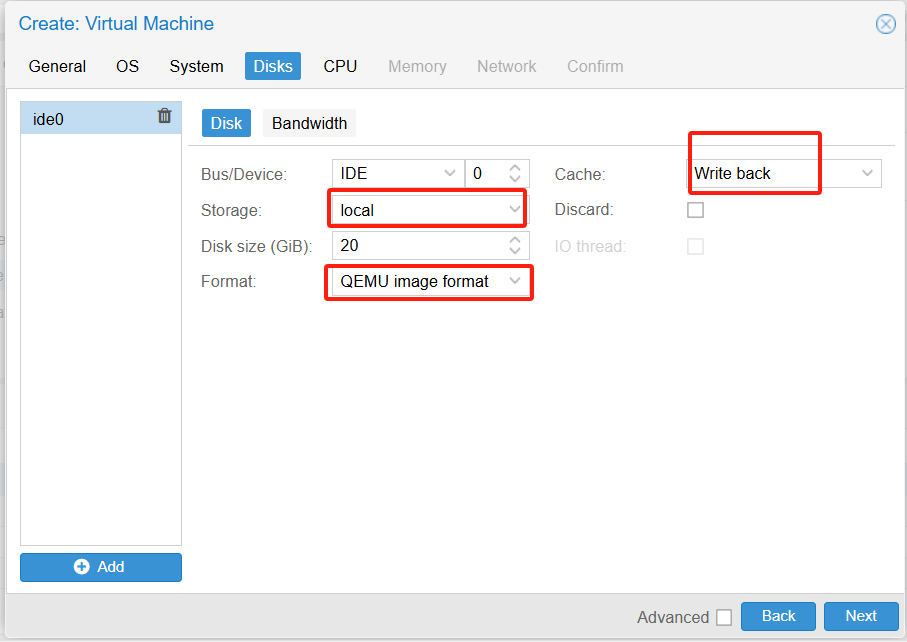The width and height of the screenshot is (907, 642).
Task: Select the Disk sub-tab
Action: pos(226,123)
